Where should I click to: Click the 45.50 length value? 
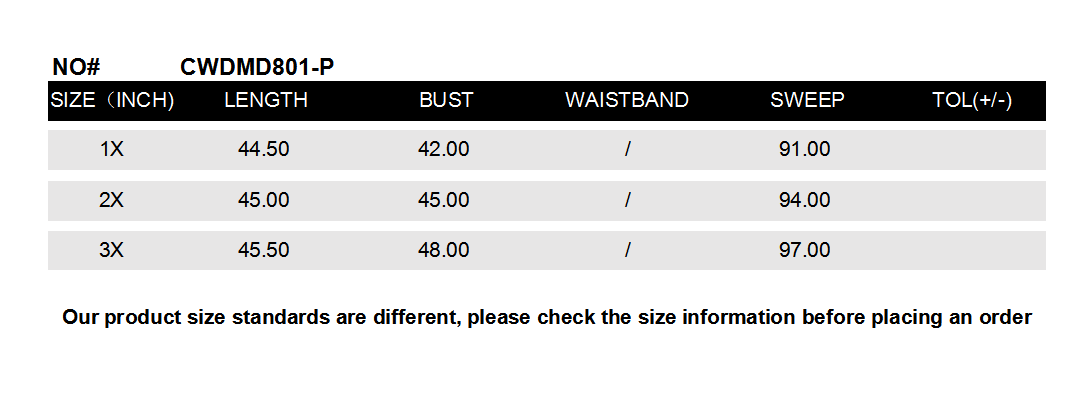click(x=264, y=250)
